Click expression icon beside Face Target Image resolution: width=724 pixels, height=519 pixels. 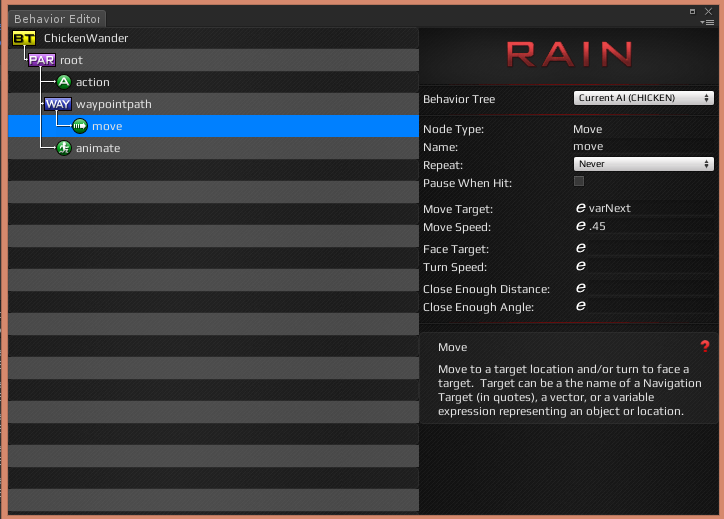580,248
